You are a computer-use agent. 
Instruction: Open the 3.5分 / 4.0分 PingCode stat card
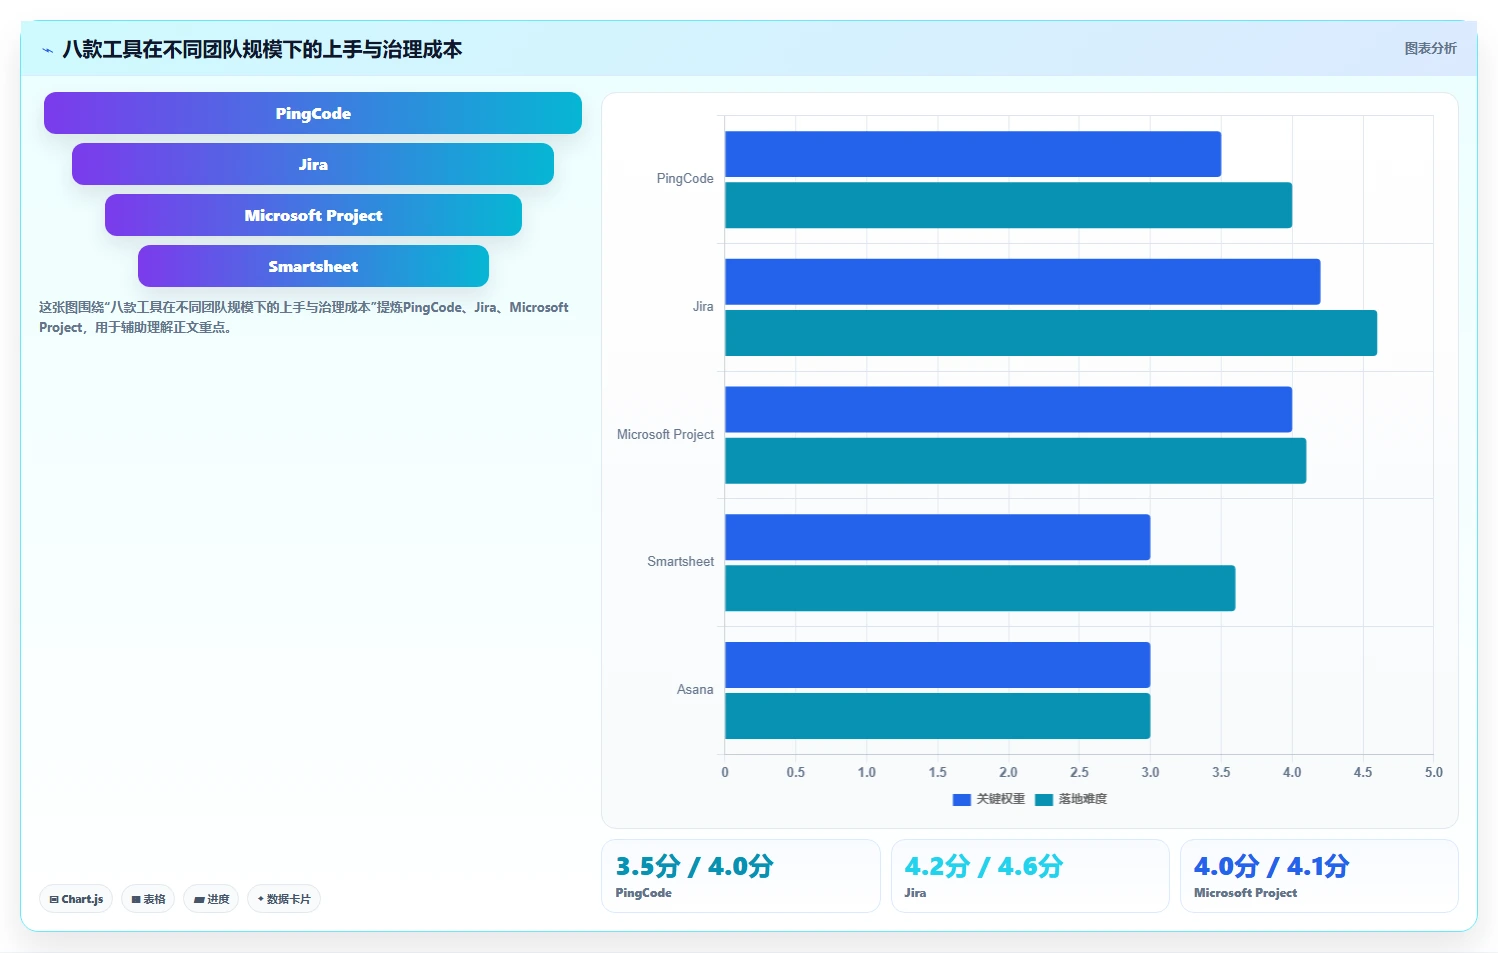point(741,876)
